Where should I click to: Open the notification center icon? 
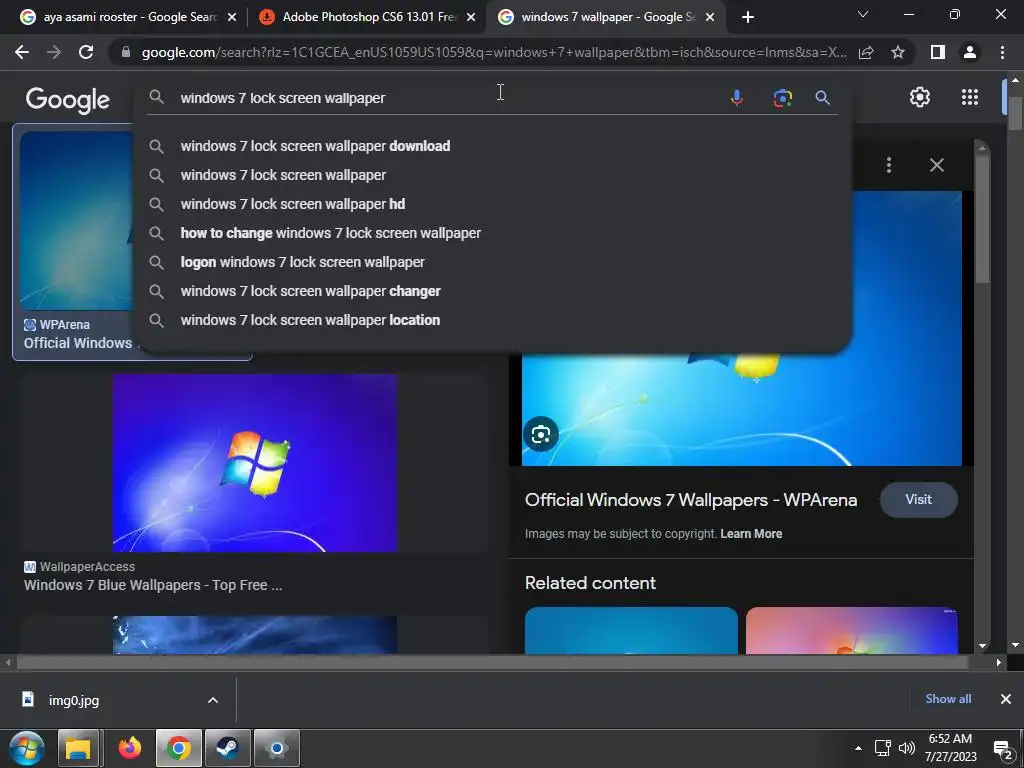[x=1002, y=748]
